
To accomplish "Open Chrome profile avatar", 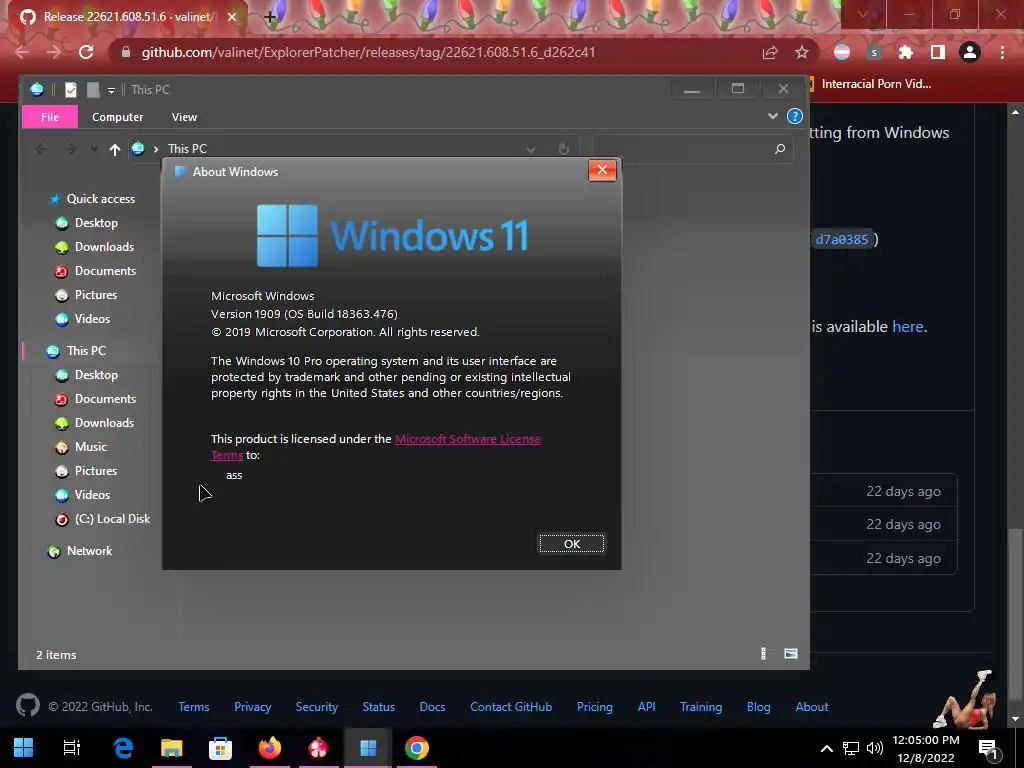I will [x=970, y=52].
